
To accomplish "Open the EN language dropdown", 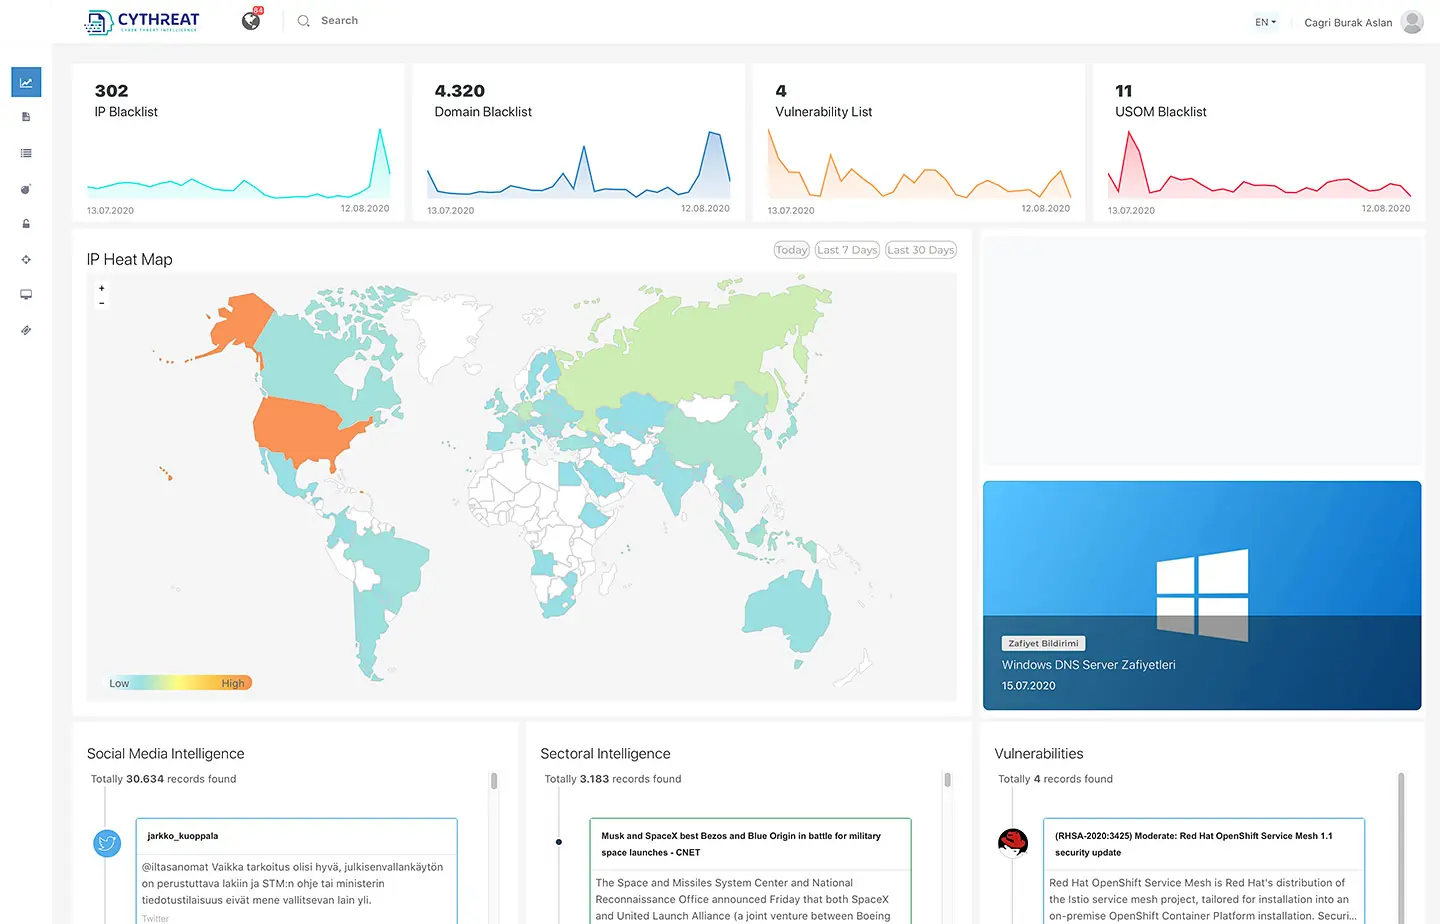I will [1265, 22].
